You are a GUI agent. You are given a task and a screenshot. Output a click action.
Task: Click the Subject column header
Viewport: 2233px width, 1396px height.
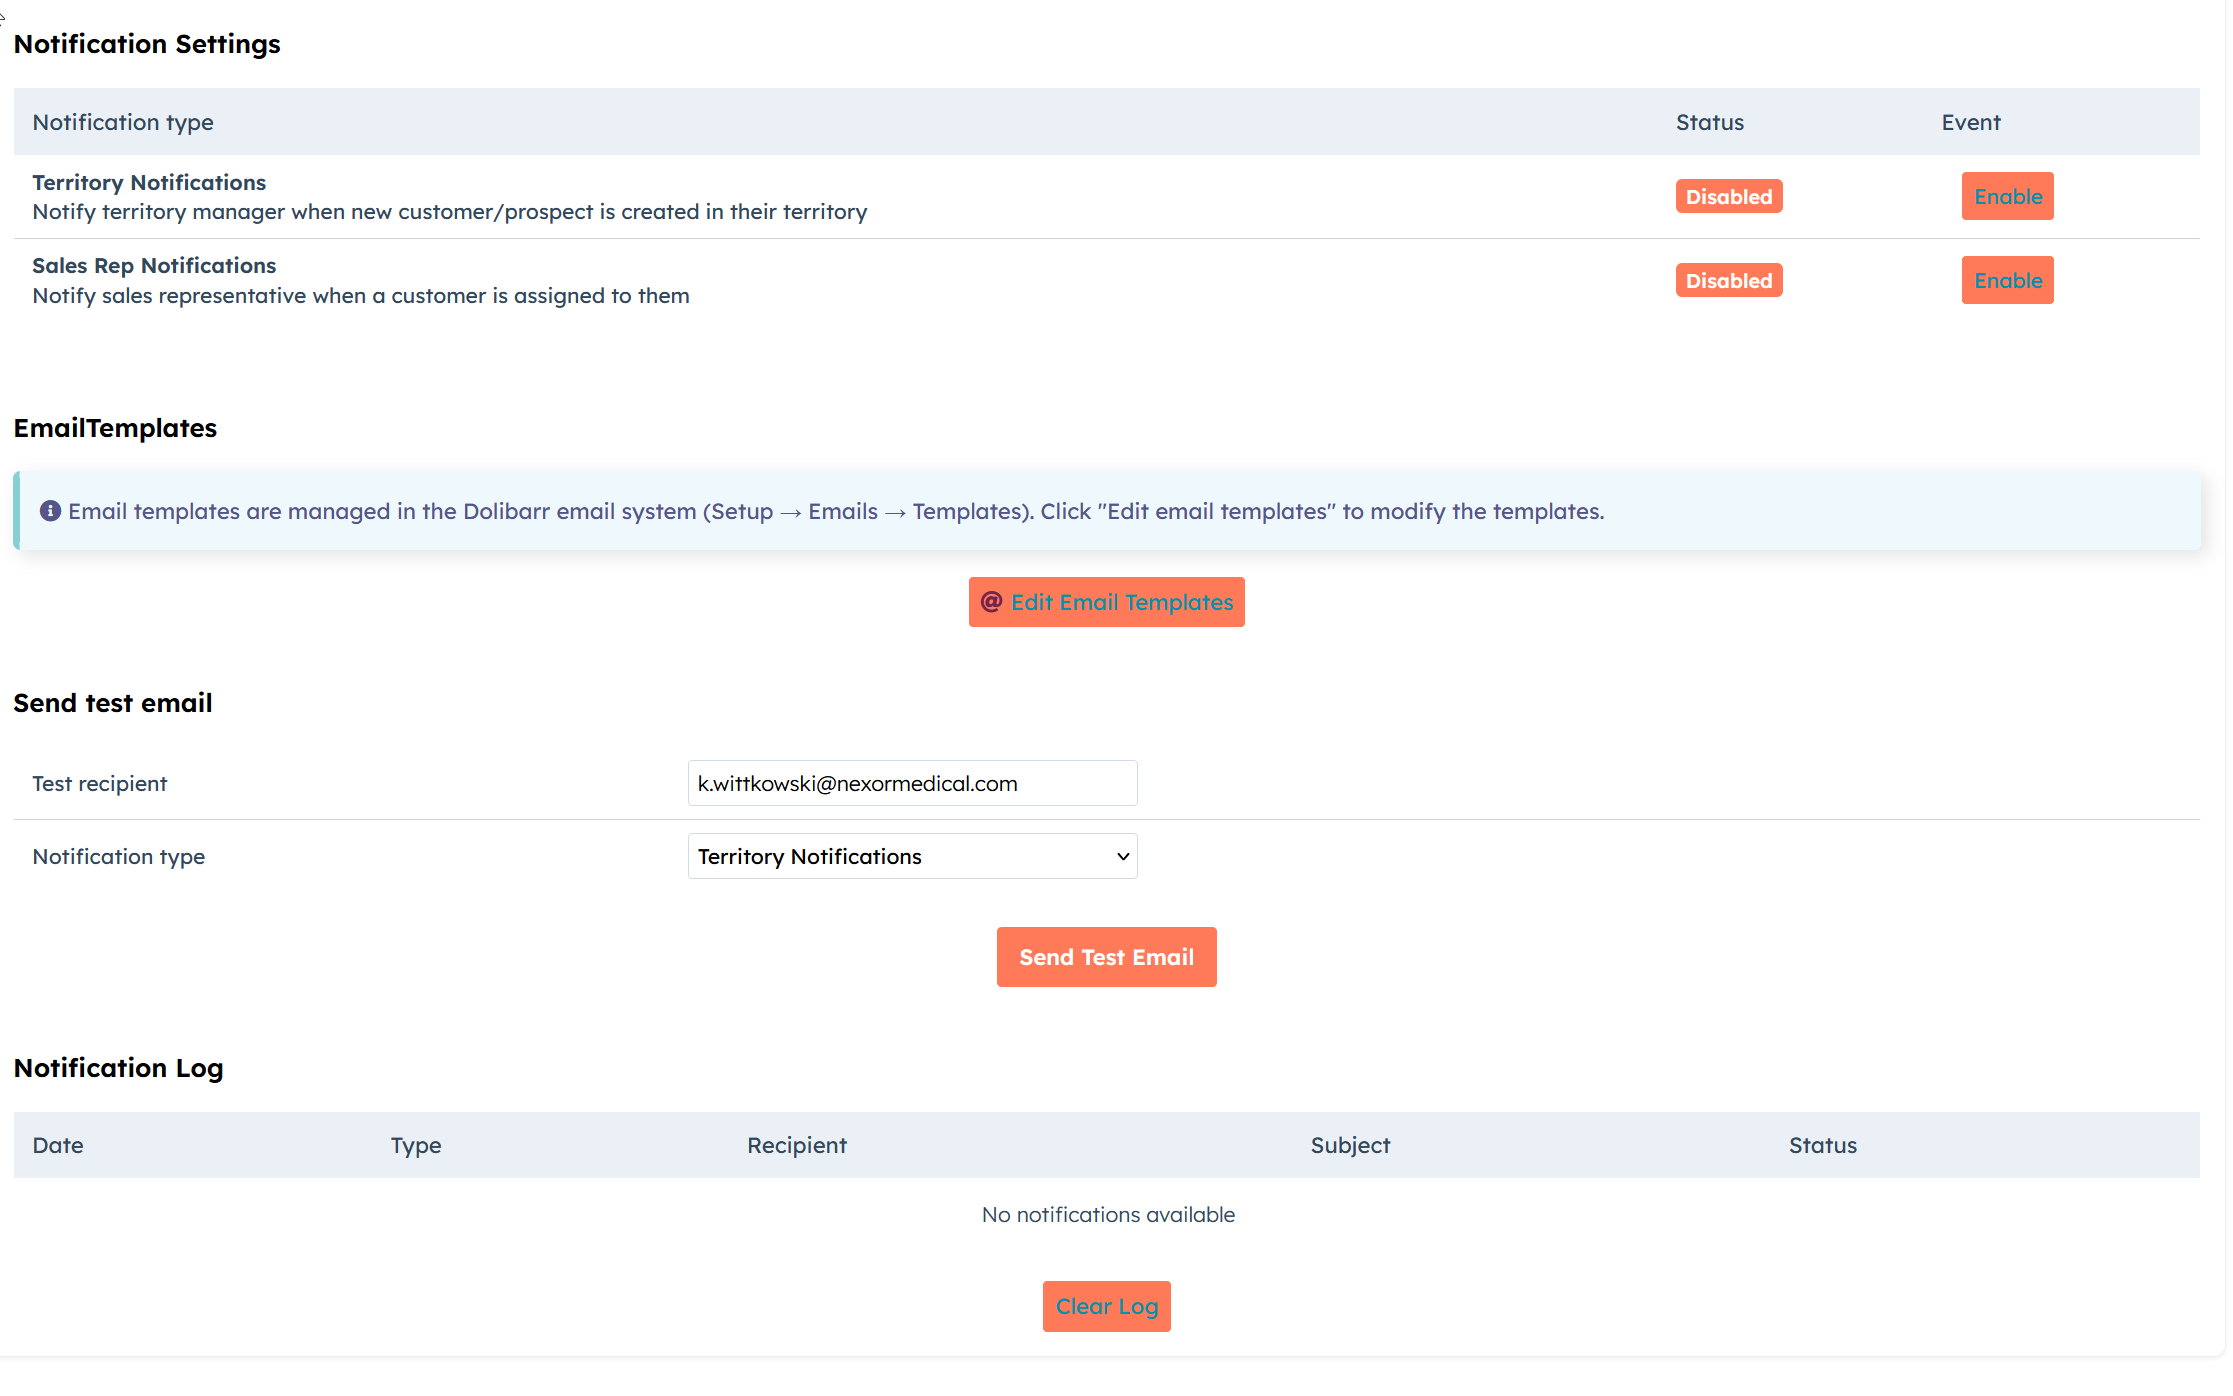pos(1349,1145)
